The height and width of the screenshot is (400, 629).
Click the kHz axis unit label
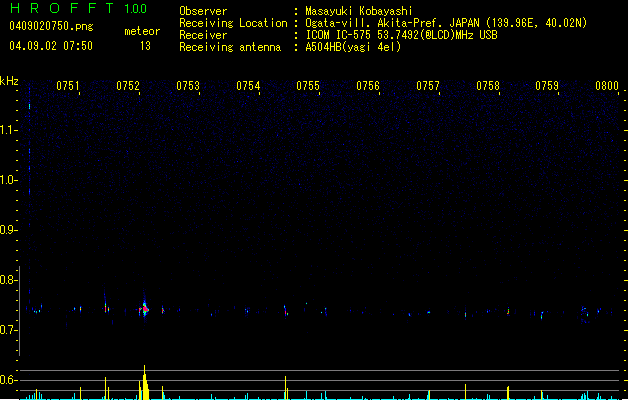coord(9,81)
